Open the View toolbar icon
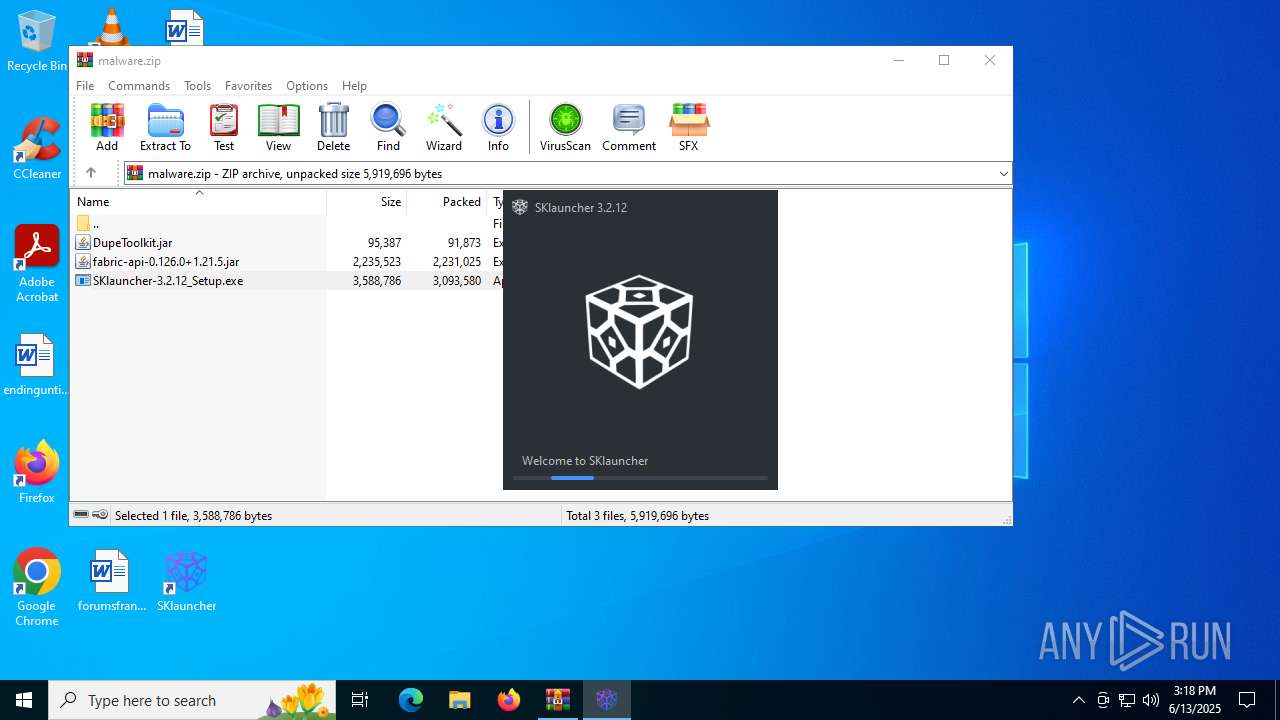The width and height of the screenshot is (1280, 720). [x=278, y=127]
